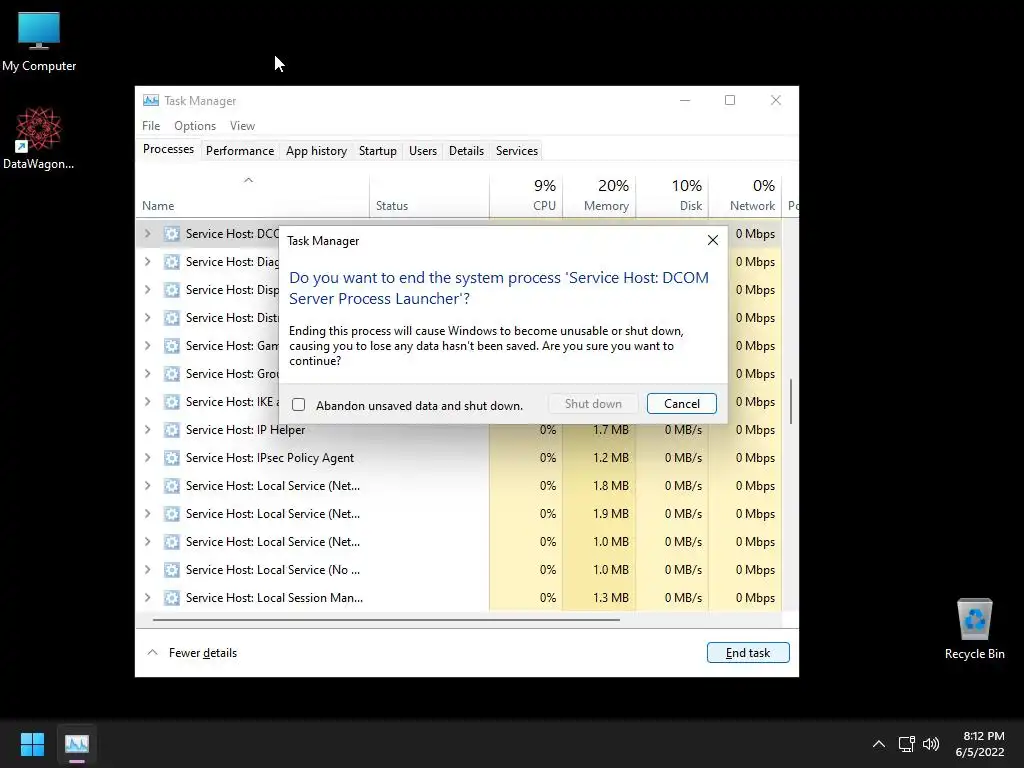Click gear icon of Service Host: Gro row
Viewport: 1024px width, 768px height.
click(x=172, y=374)
